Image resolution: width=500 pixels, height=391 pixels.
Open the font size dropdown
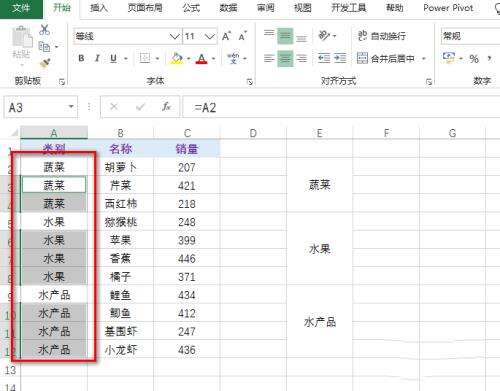(210, 36)
